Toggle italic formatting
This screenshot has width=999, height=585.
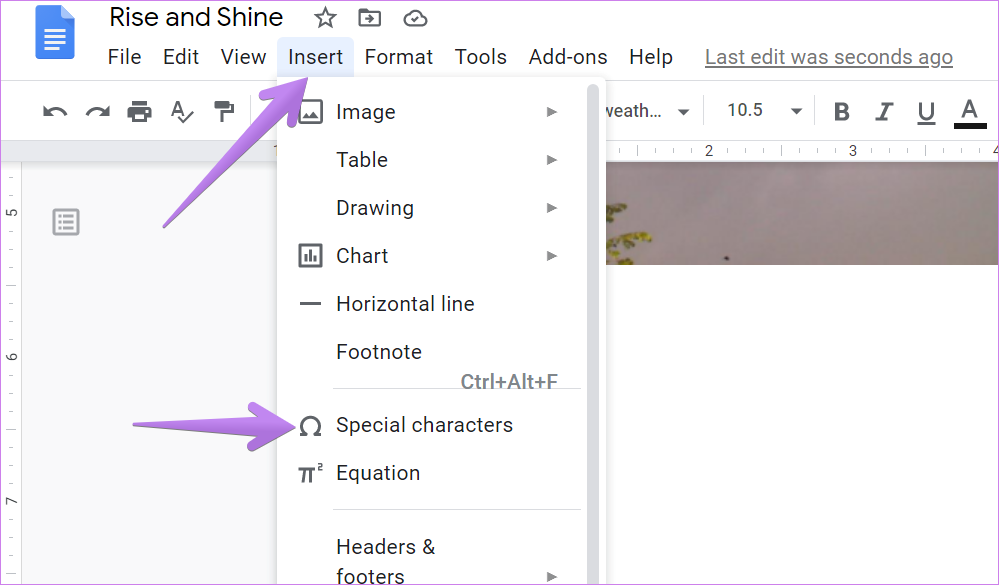884,111
